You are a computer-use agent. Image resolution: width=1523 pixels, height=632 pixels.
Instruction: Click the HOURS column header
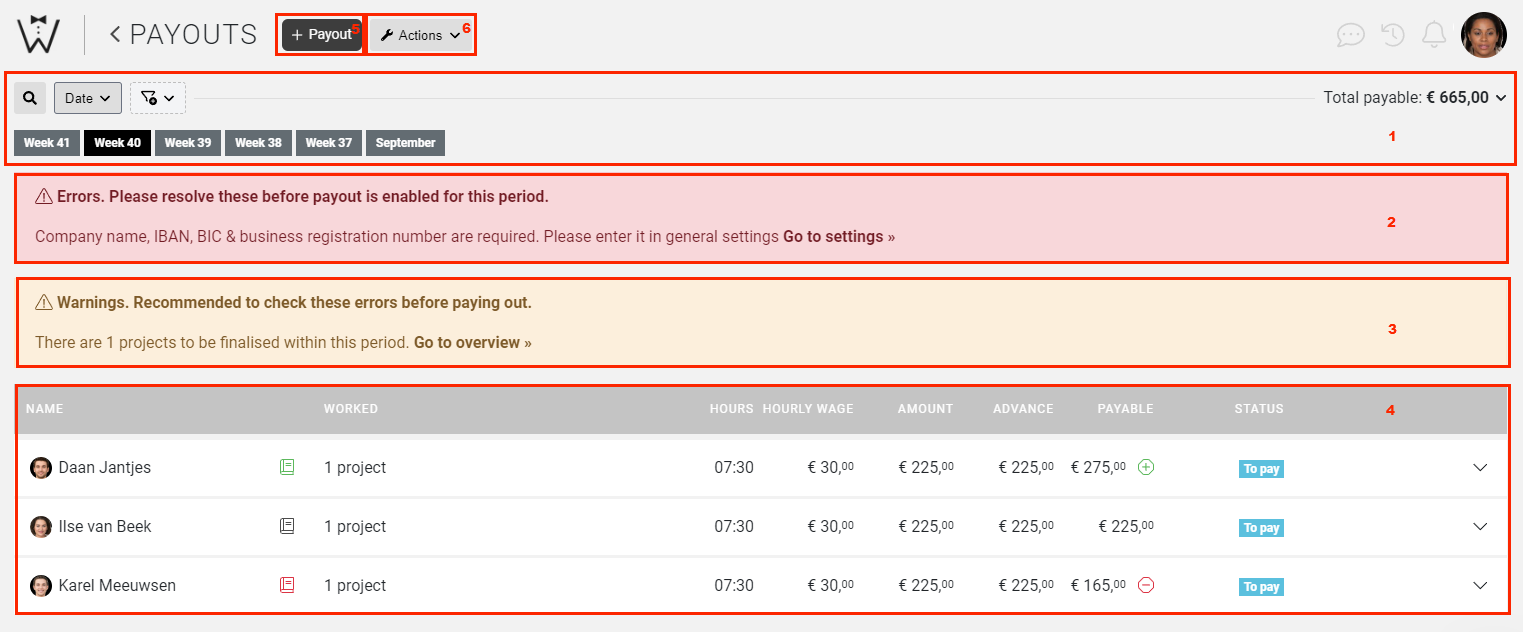[x=732, y=409]
